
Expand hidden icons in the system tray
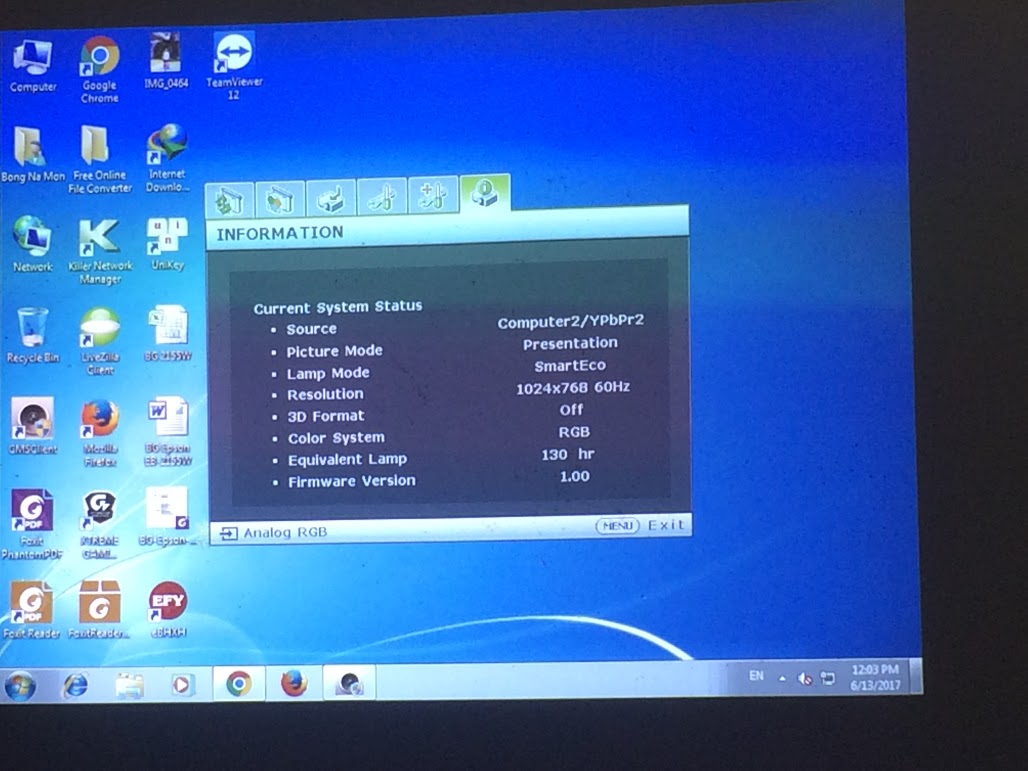pos(784,677)
